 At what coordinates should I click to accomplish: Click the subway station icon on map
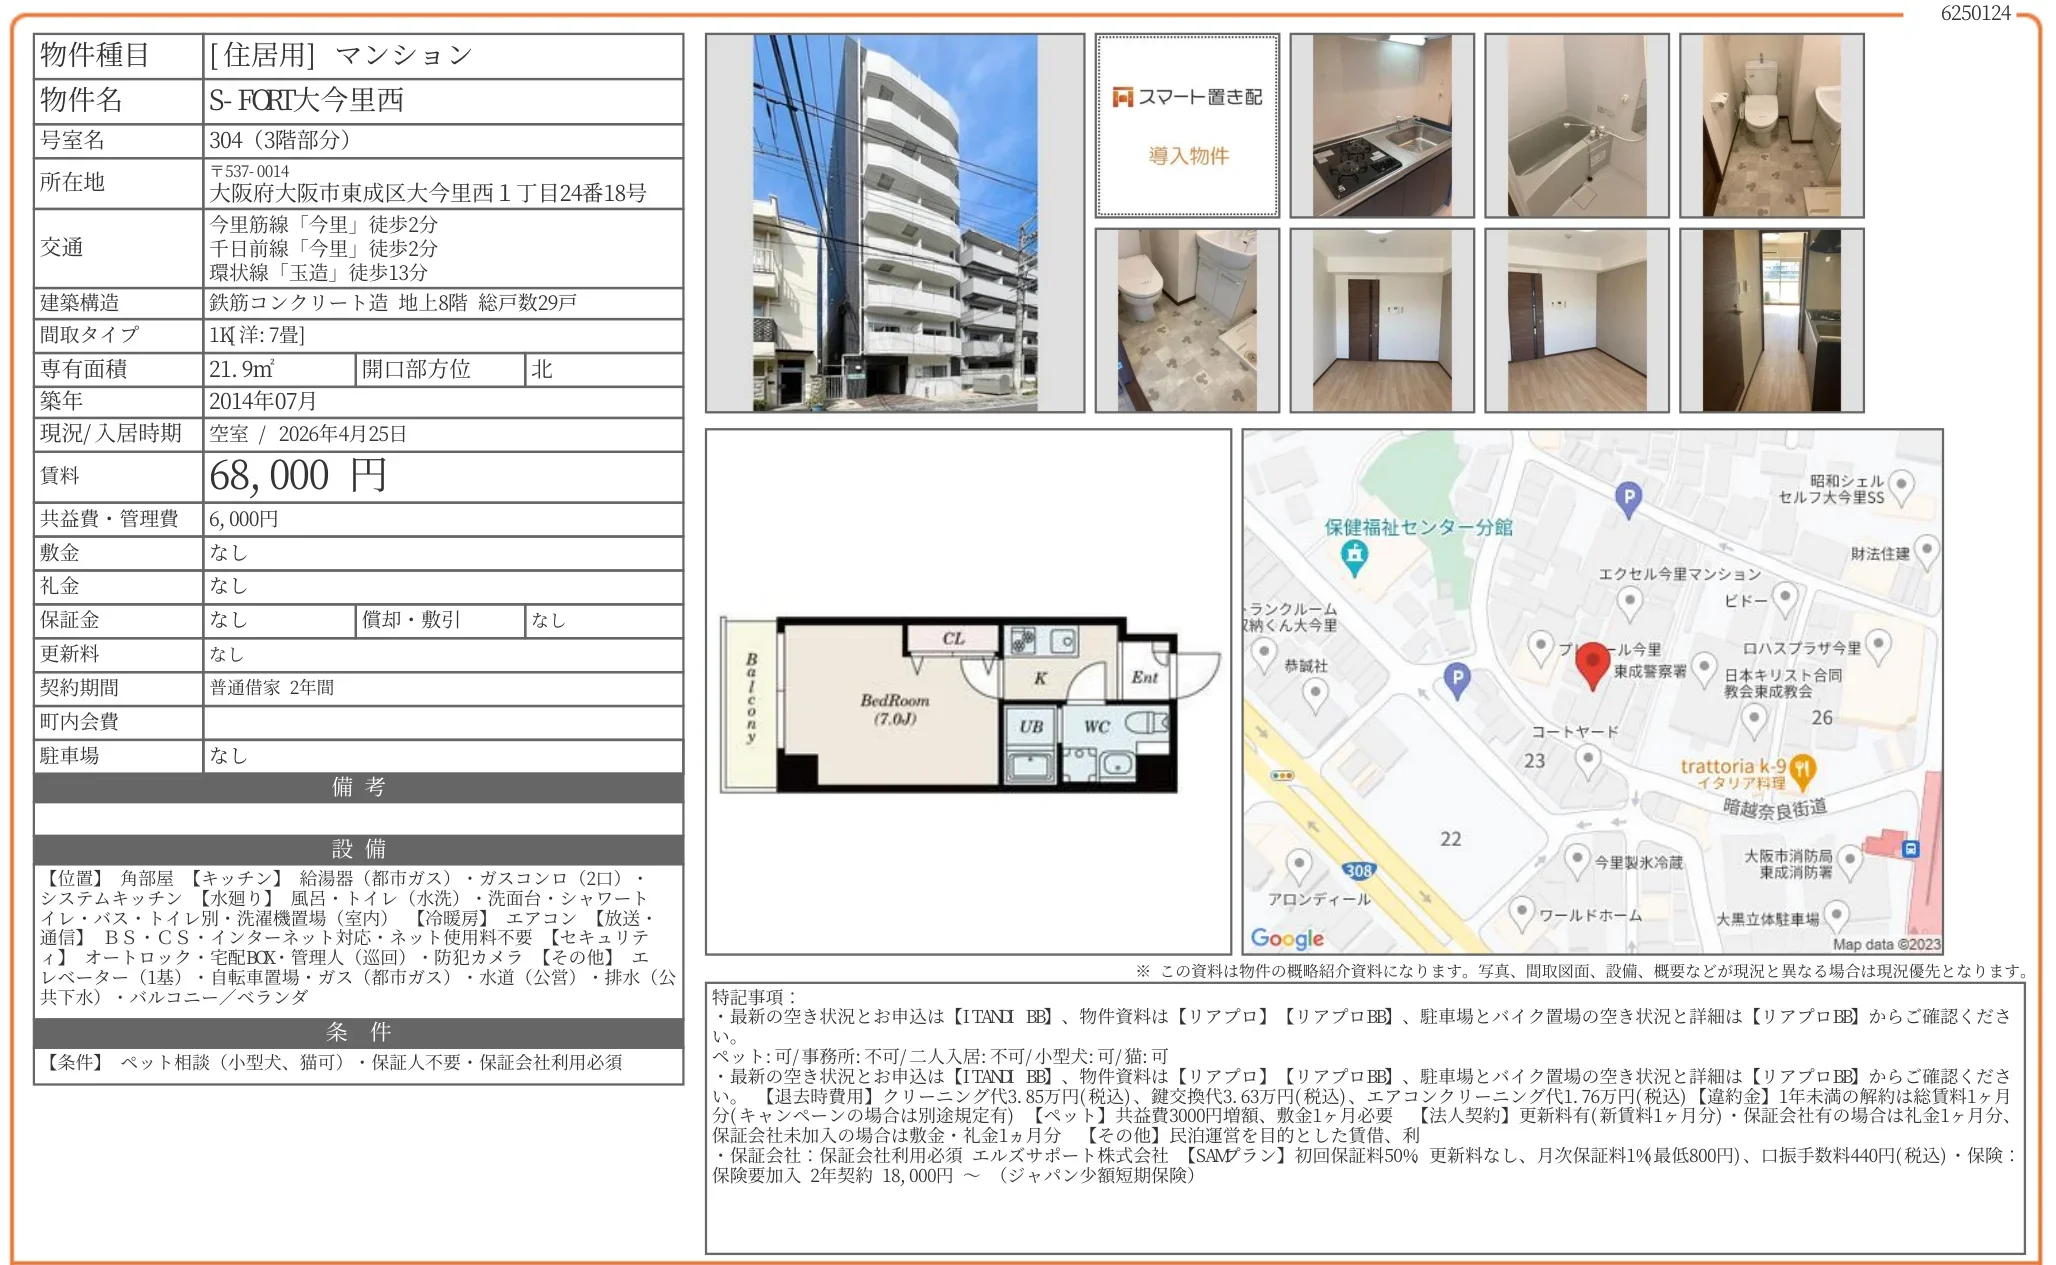[1911, 849]
